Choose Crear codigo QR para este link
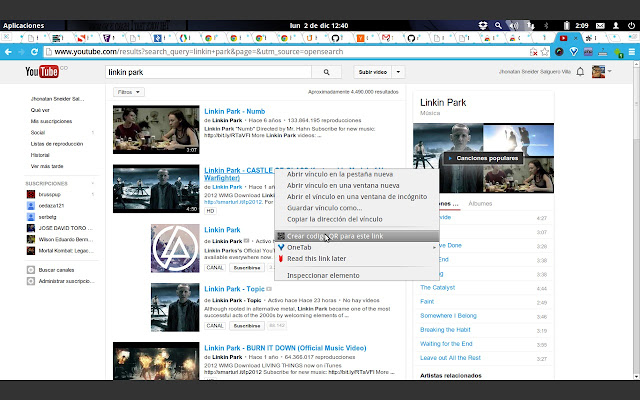The image size is (640, 400). coord(357,236)
